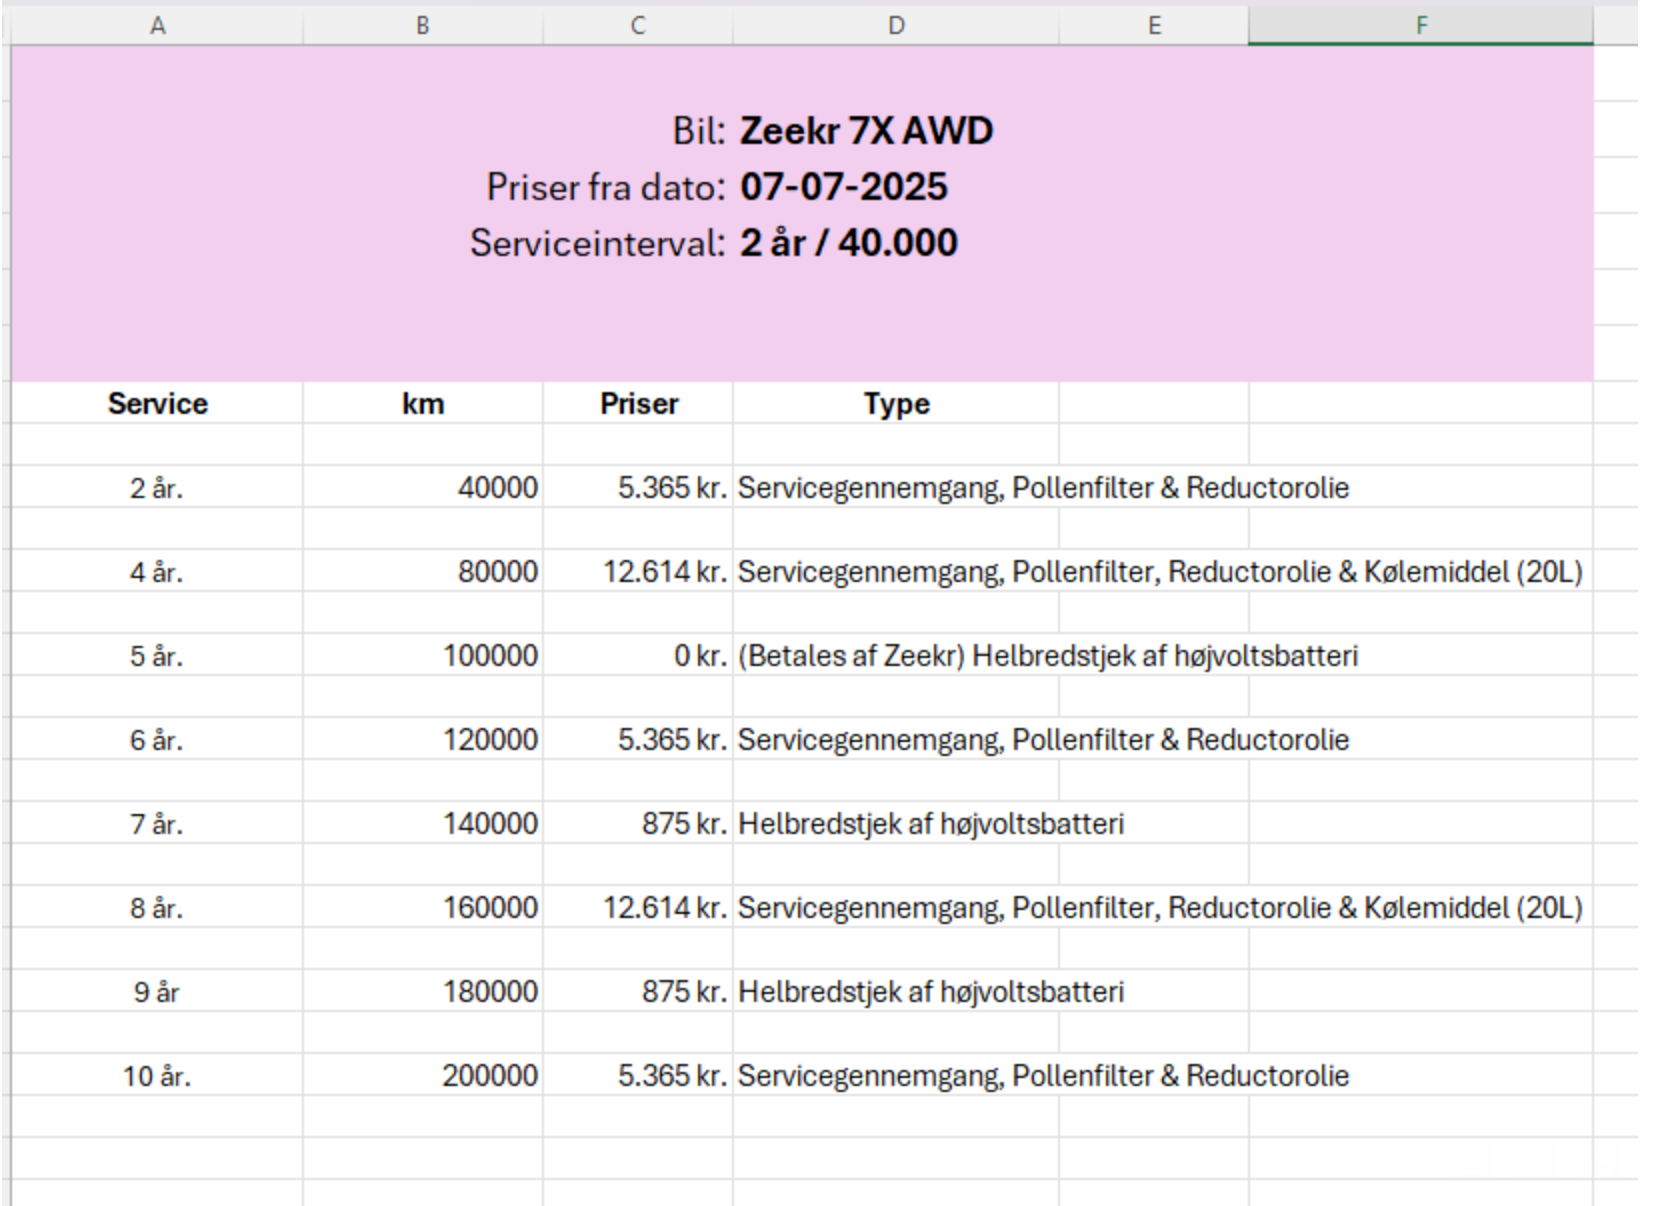Select the 2 år. service row cell
Viewport: 1656px width, 1206px height.
coord(157,488)
